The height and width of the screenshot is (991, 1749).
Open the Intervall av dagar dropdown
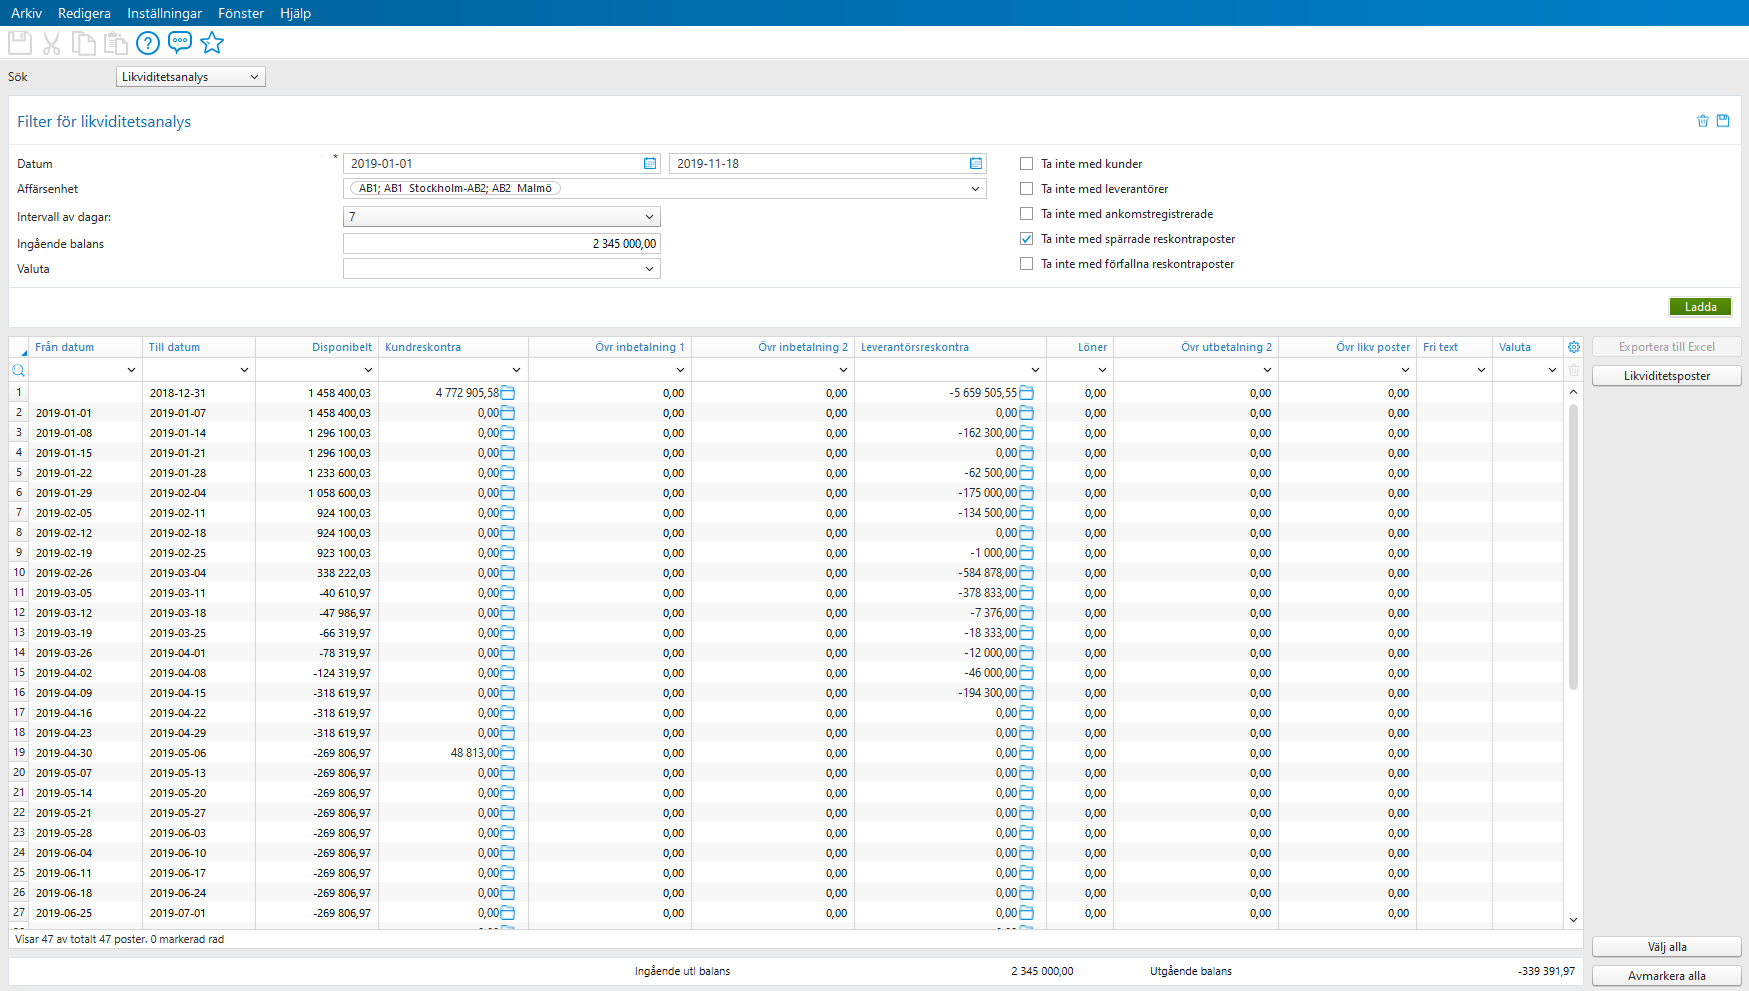pos(650,217)
